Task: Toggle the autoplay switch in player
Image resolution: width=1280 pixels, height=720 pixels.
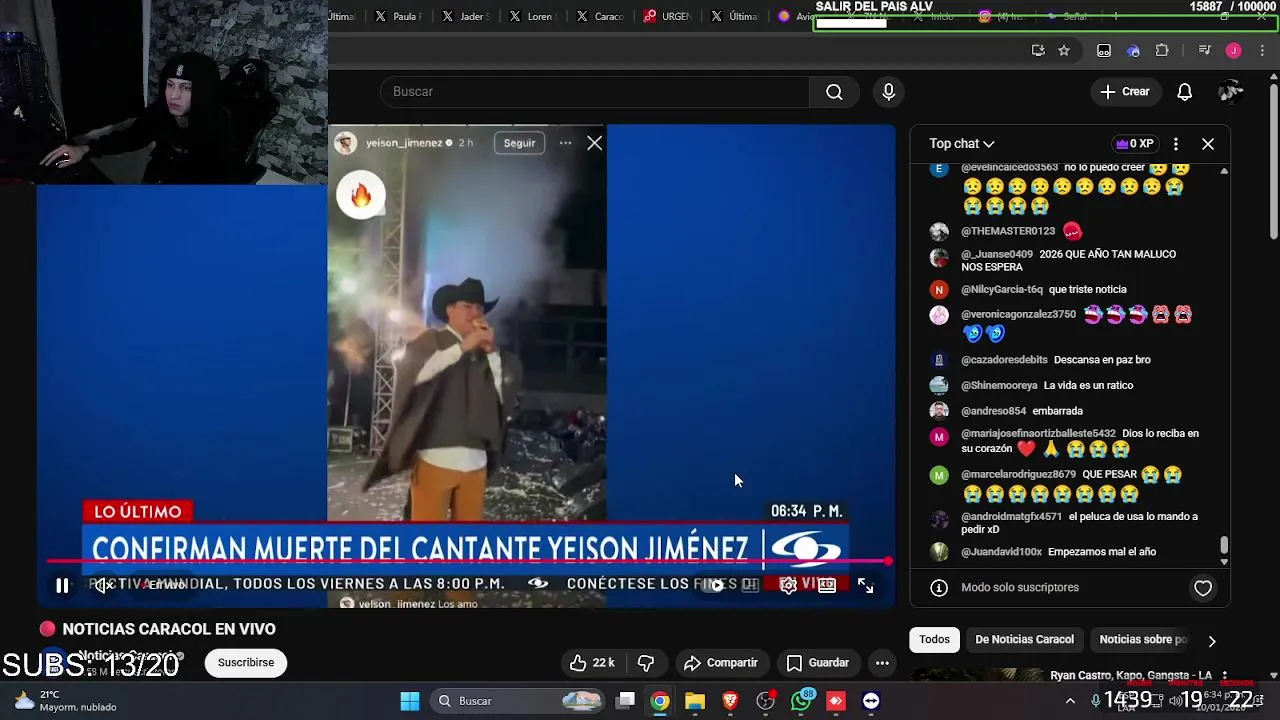Action: (x=713, y=586)
